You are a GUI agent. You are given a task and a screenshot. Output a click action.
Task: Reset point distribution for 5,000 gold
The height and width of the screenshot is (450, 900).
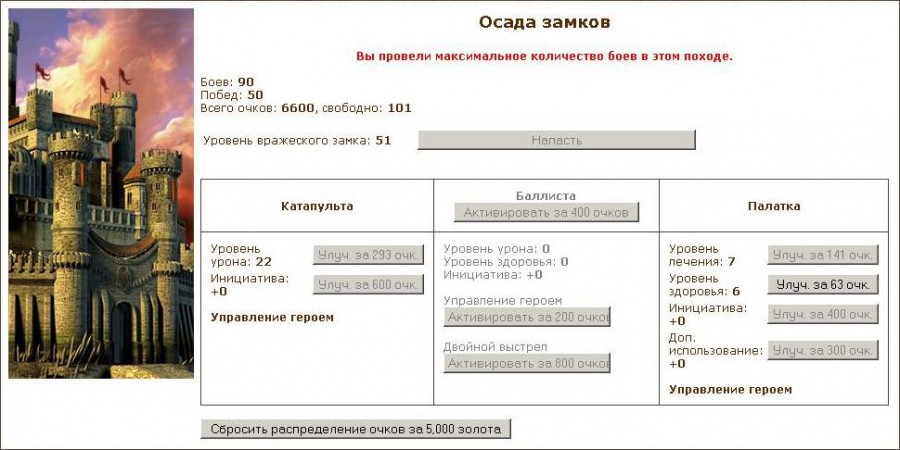point(355,429)
